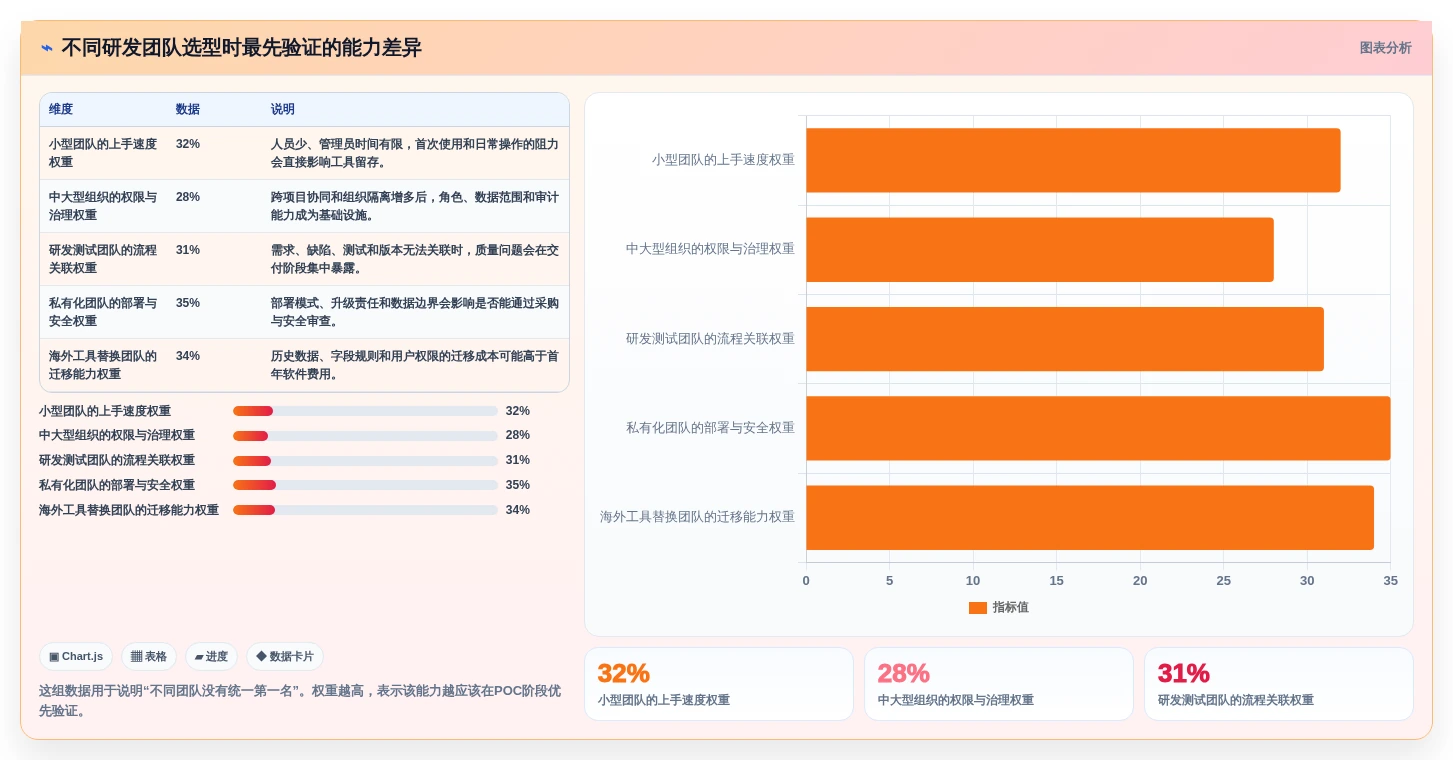
Task: Click the orange 指标值 legend color box
Action: point(977,607)
